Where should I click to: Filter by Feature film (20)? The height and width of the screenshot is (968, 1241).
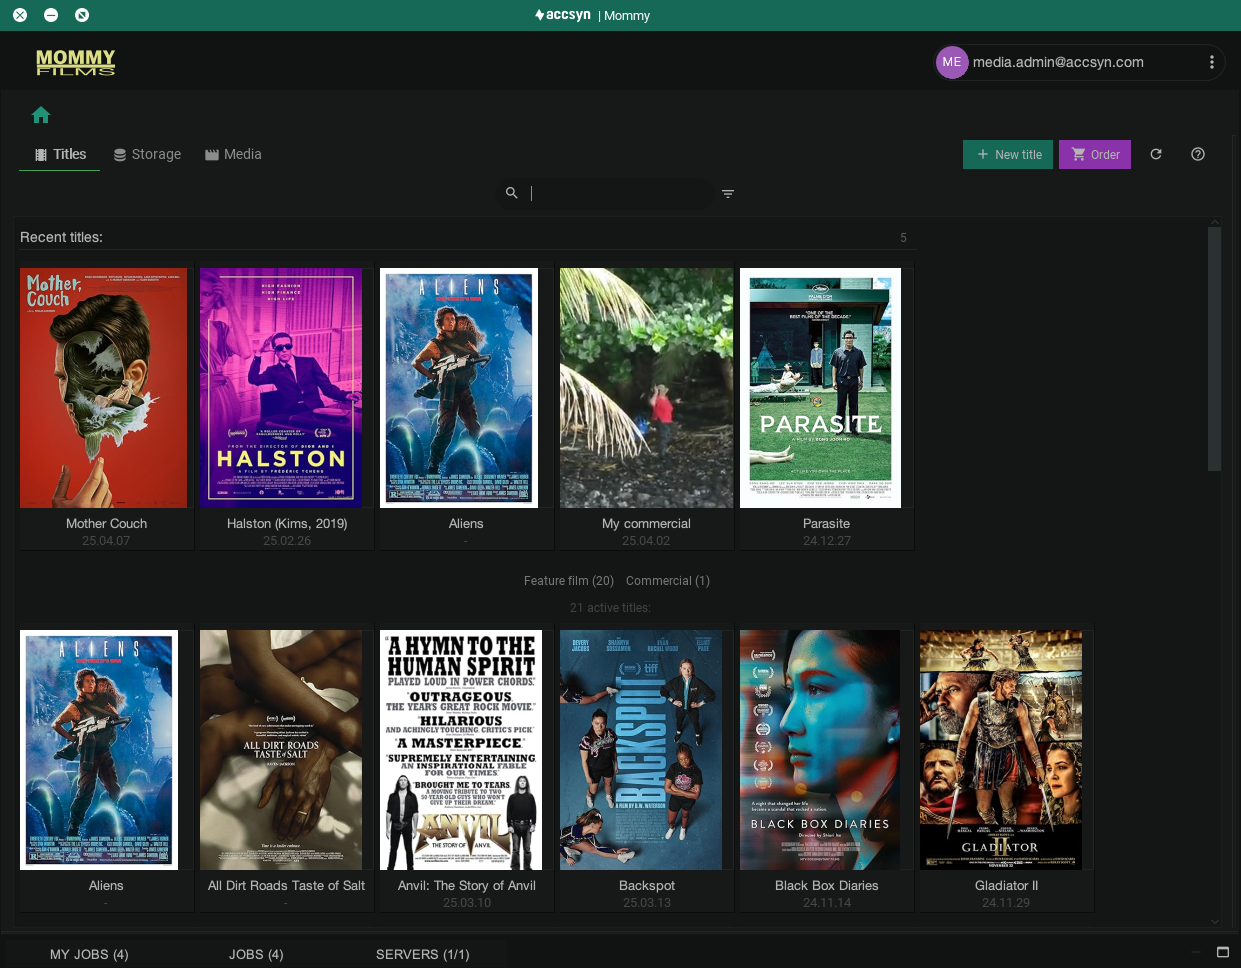coord(569,581)
